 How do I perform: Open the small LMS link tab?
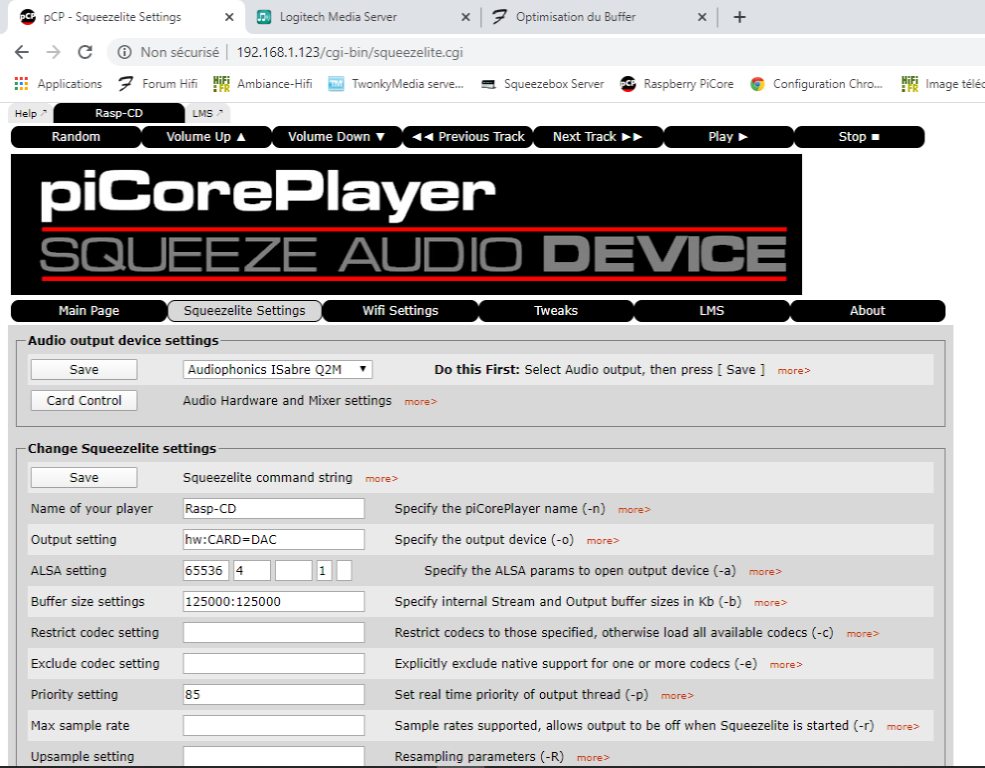pyautogui.click(x=207, y=114)
